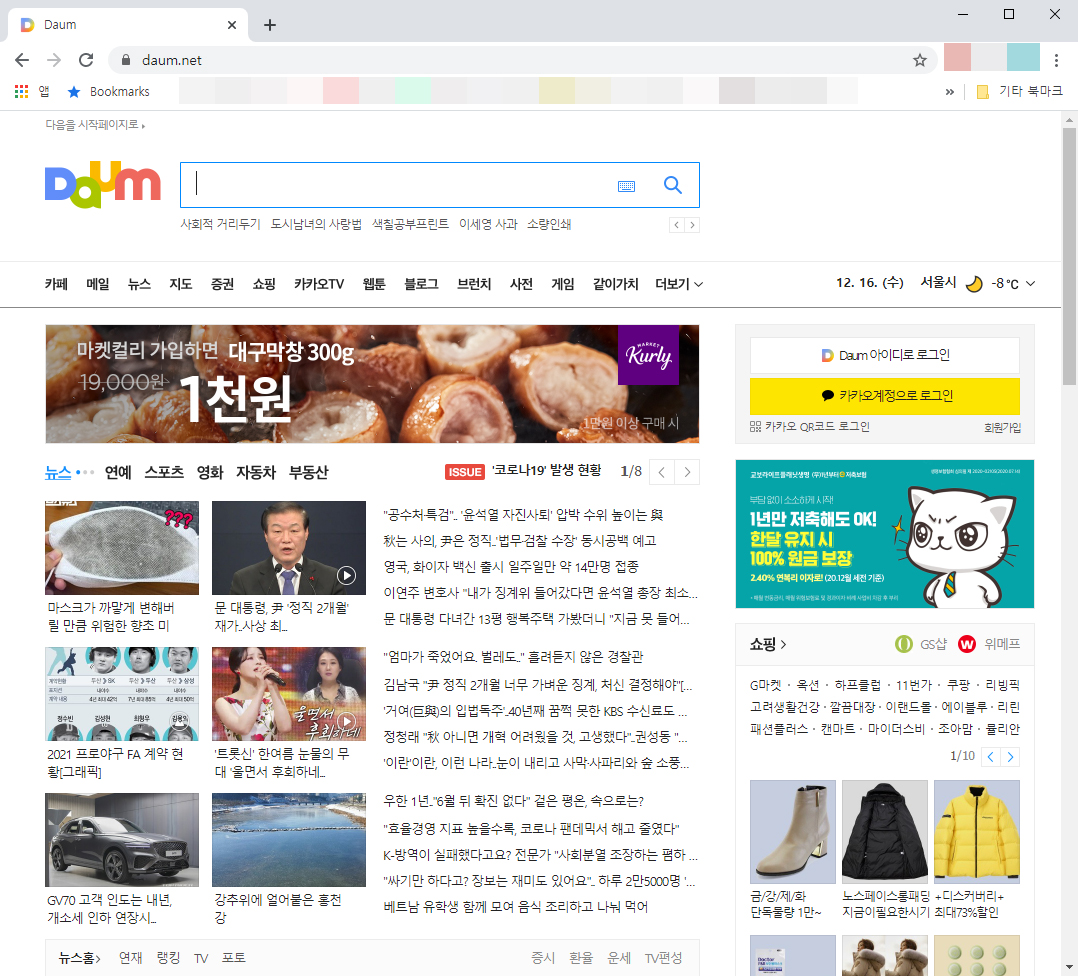This screenshot has height=976, width=1078.
Task: Play the 문 대통령 news video
Action: [346, 575]
